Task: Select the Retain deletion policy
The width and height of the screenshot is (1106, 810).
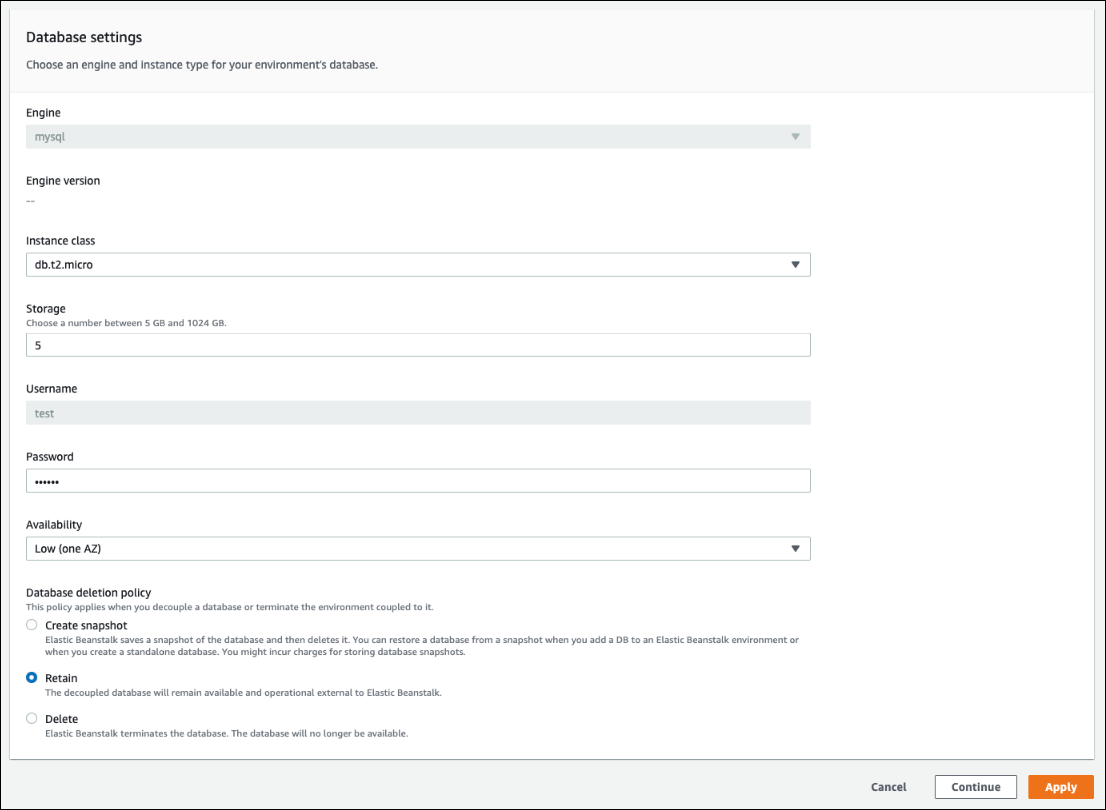Action: click(31, 678)
